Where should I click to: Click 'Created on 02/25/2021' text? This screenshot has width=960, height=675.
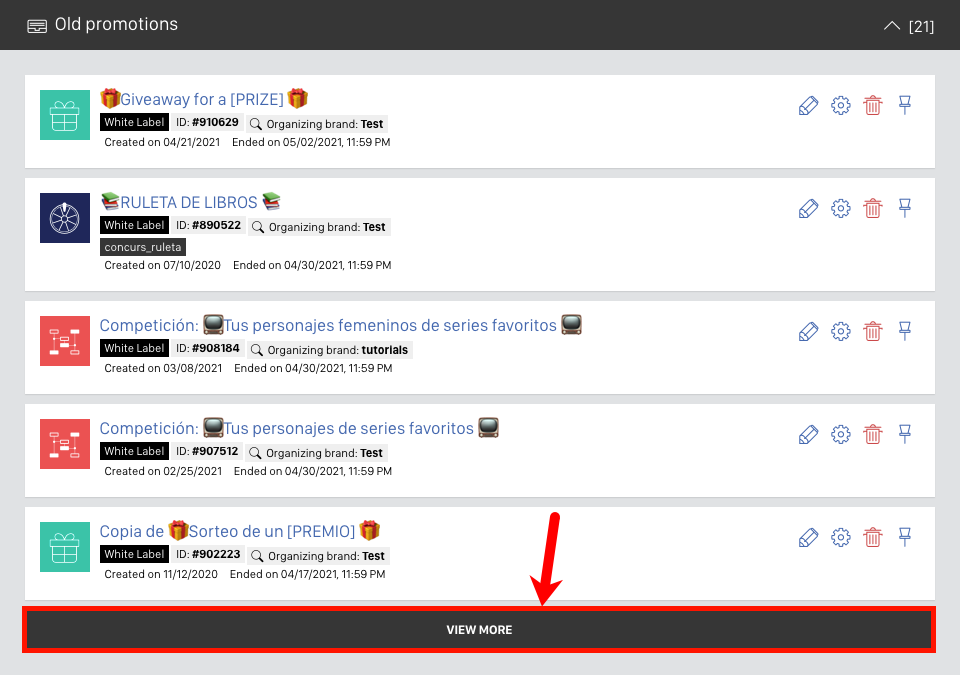pos(163,471)
